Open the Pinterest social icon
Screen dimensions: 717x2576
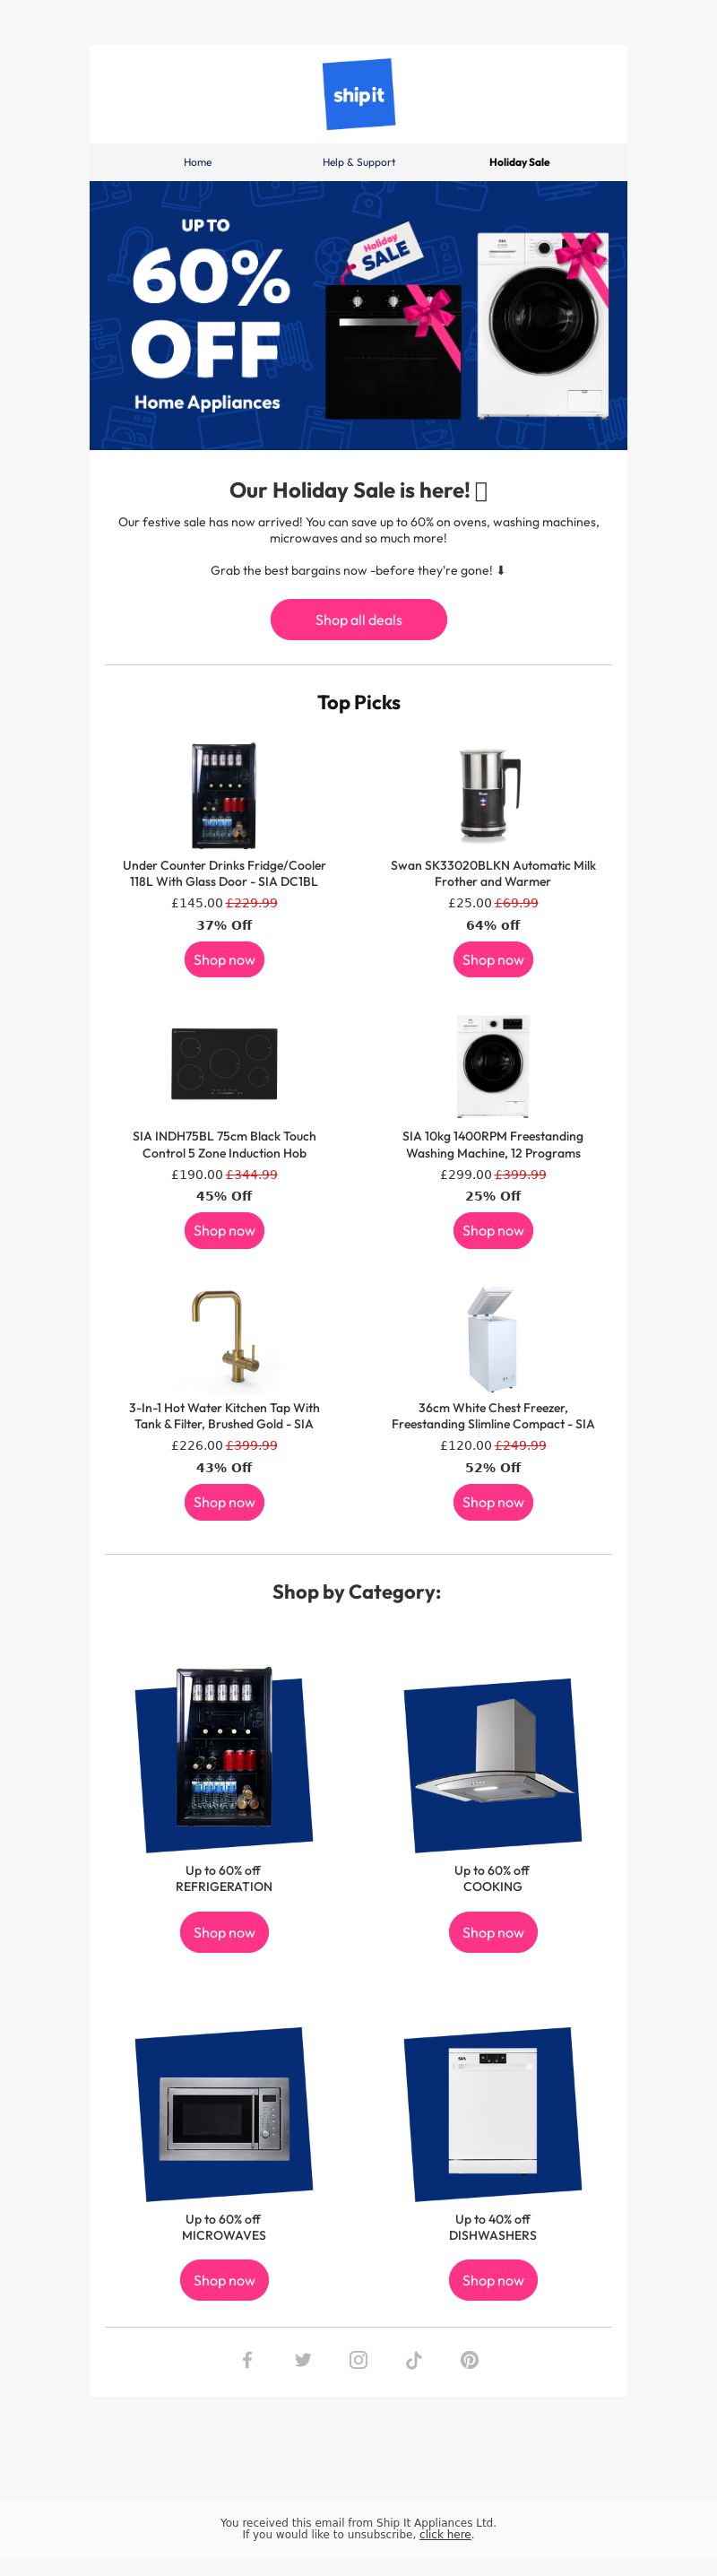pos(469,2360)
